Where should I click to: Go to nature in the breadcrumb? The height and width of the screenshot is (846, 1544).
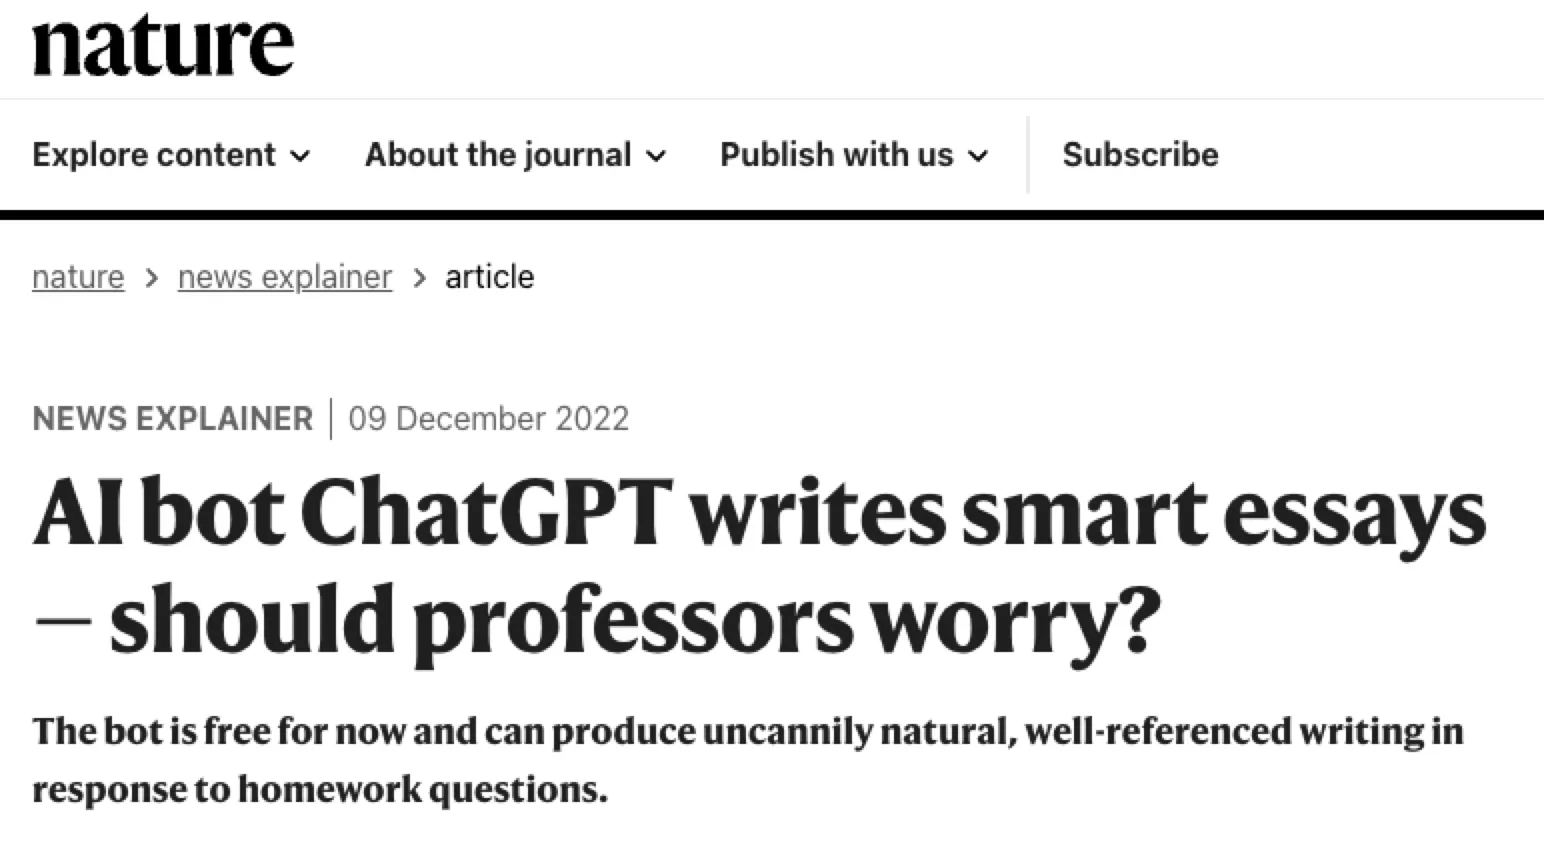pos(78,277)
